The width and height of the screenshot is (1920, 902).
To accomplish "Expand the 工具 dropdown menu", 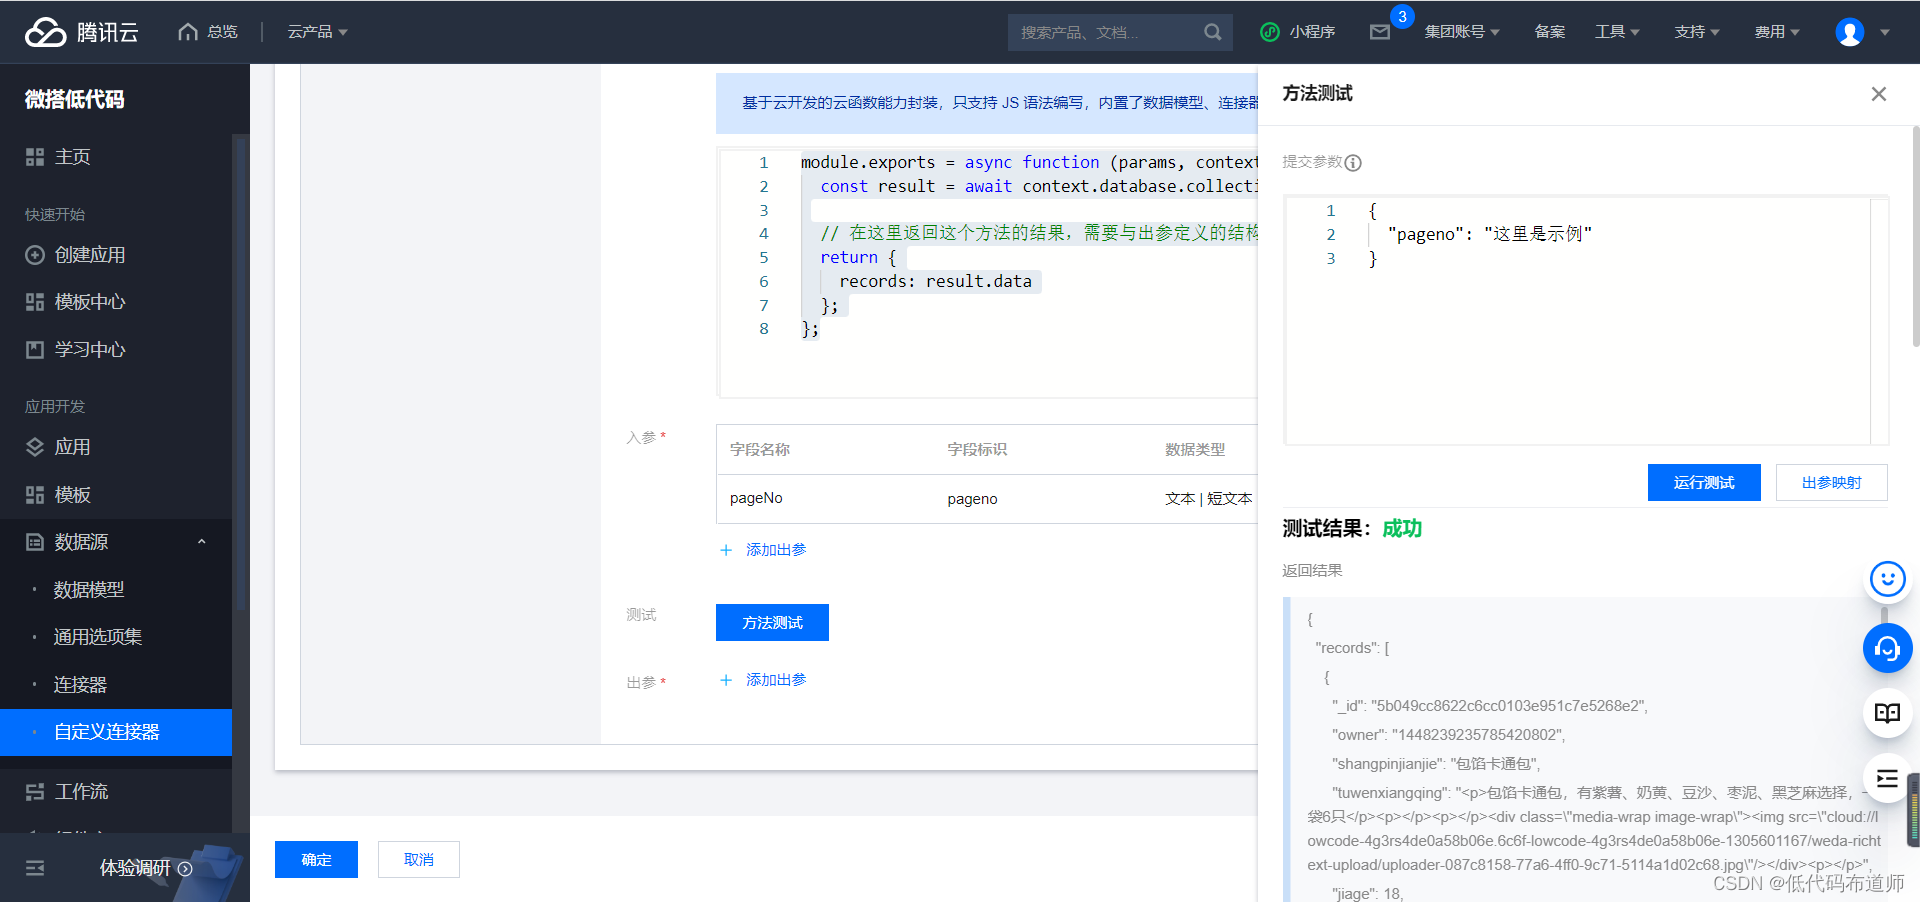I will [1617, 32].
